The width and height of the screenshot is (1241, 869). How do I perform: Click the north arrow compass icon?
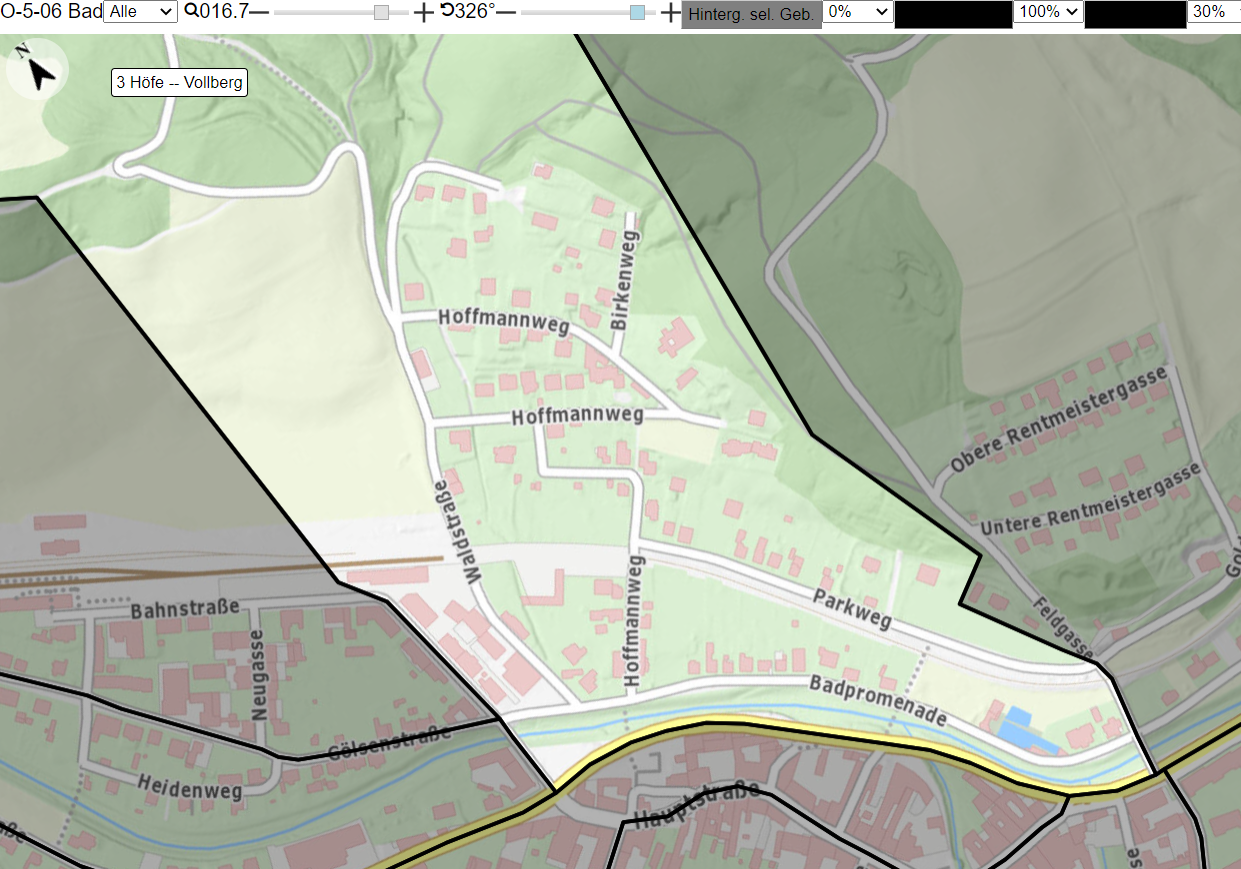click(36, 69)
